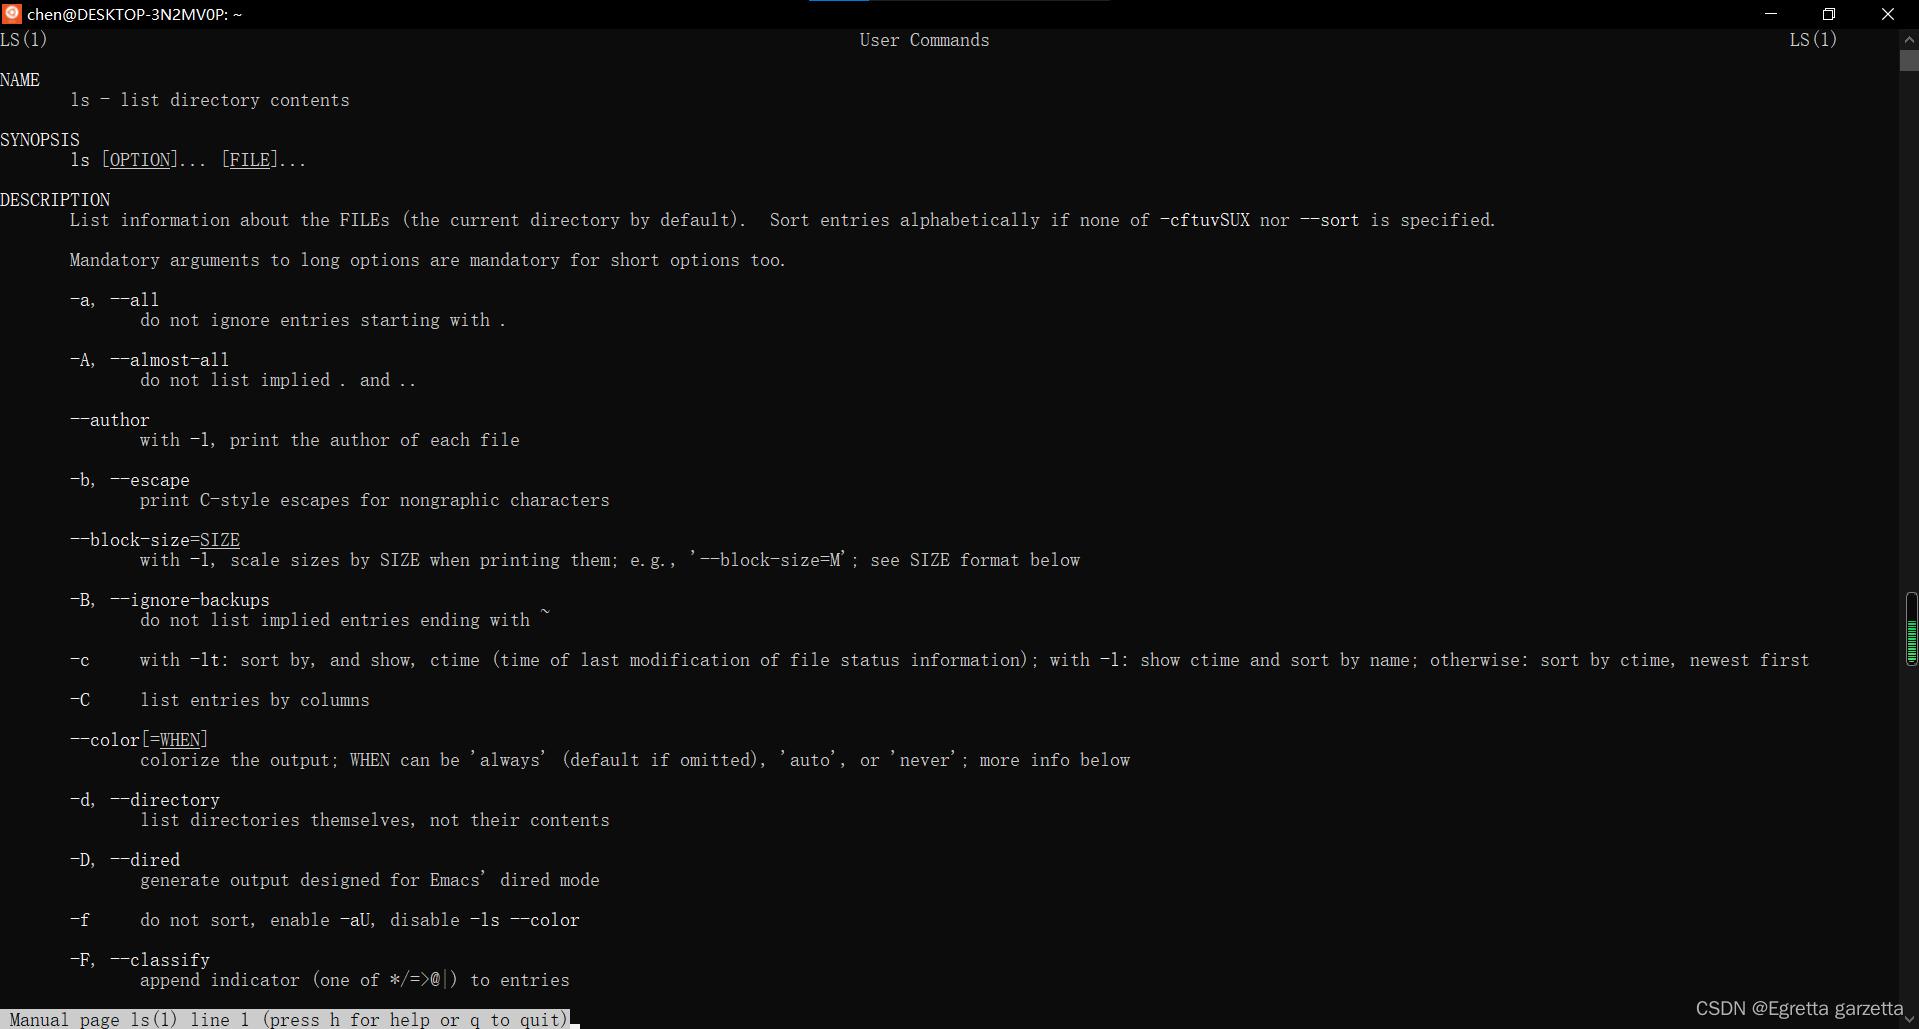
Task: Click the User Commands header text
Action: coord(924,40)
